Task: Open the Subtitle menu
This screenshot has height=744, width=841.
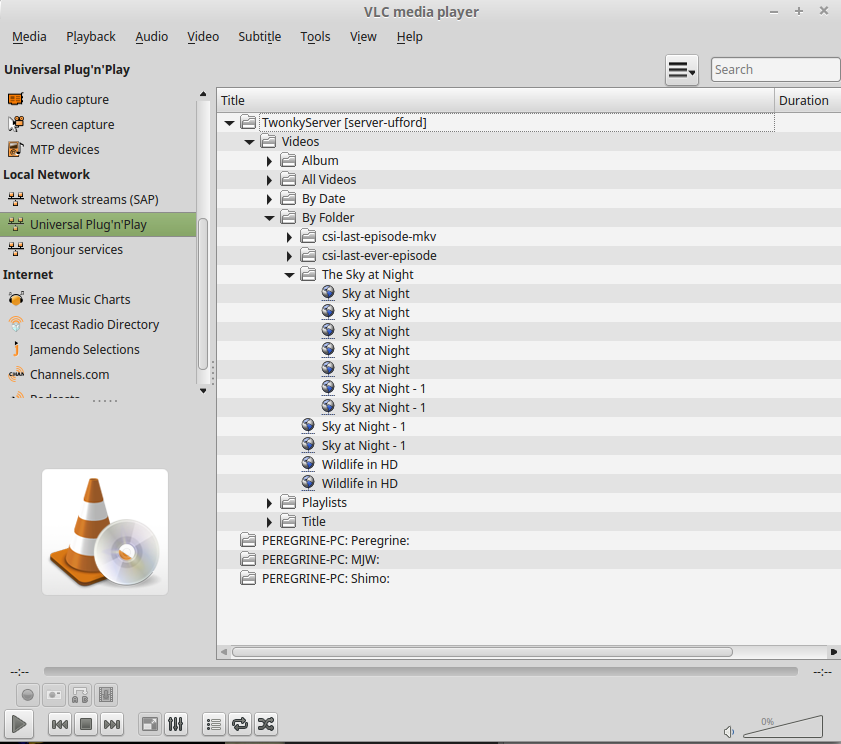Action: tap(260, 36)
